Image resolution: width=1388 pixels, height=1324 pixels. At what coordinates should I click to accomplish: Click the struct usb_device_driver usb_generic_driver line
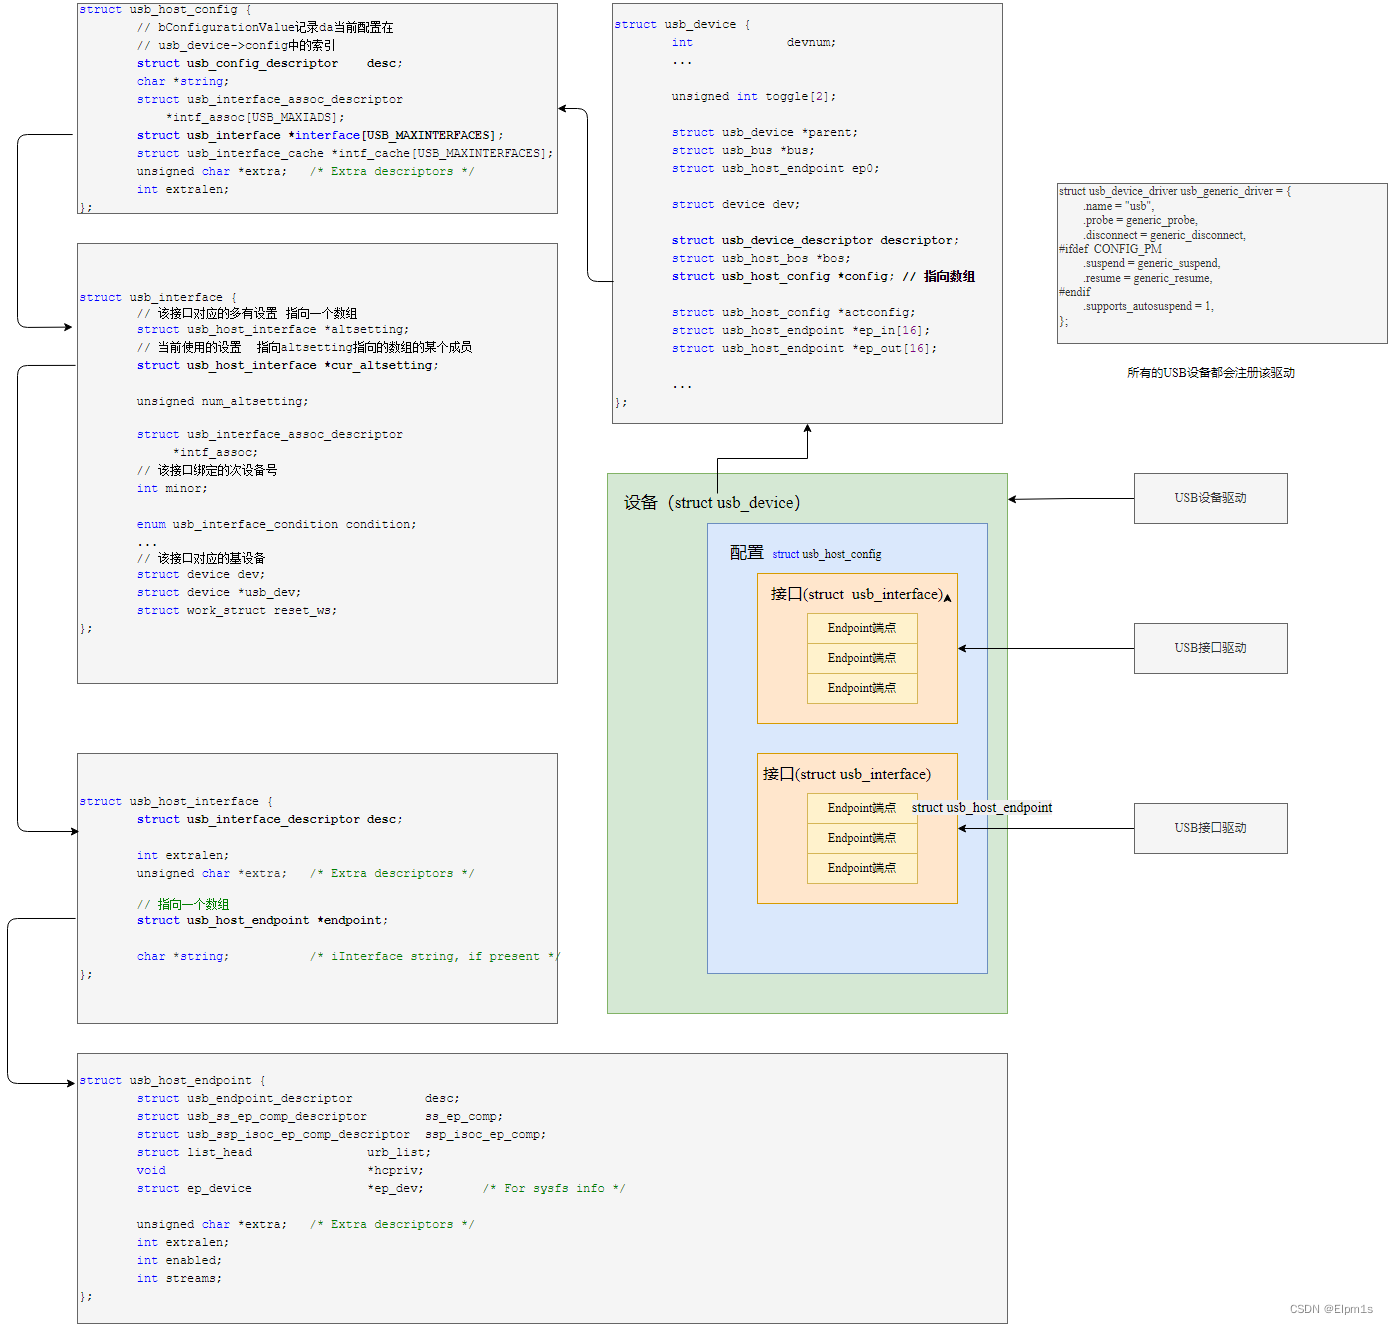point(1174,191)
